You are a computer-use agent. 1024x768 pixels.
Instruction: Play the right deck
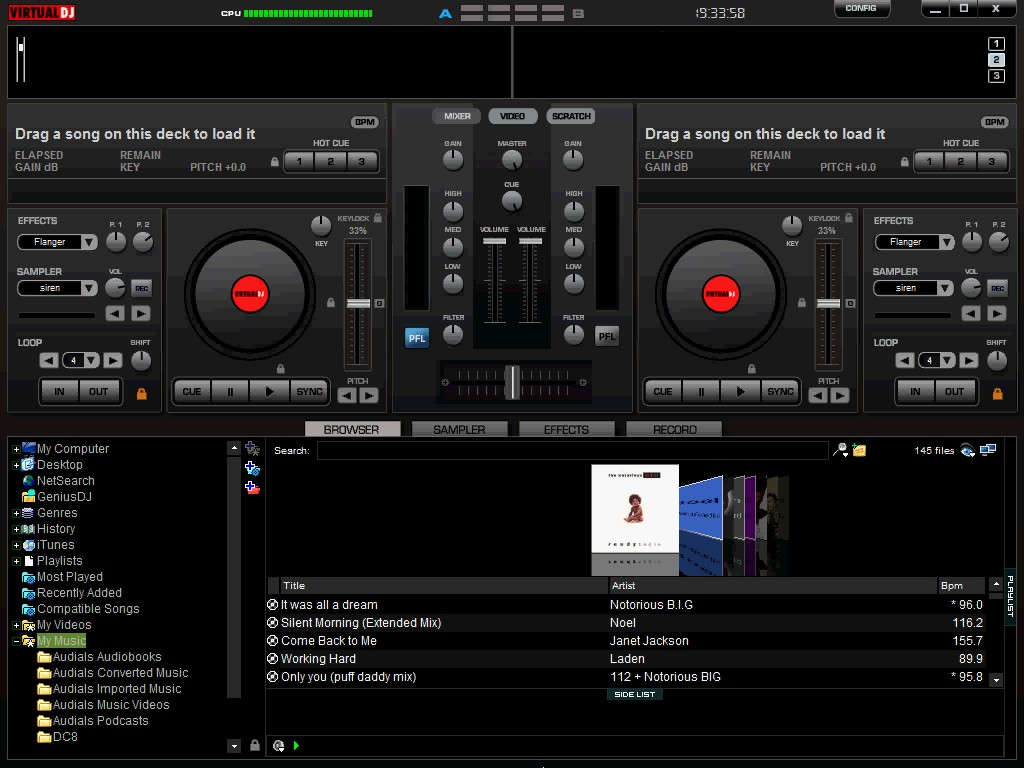[x=740, y=392]
